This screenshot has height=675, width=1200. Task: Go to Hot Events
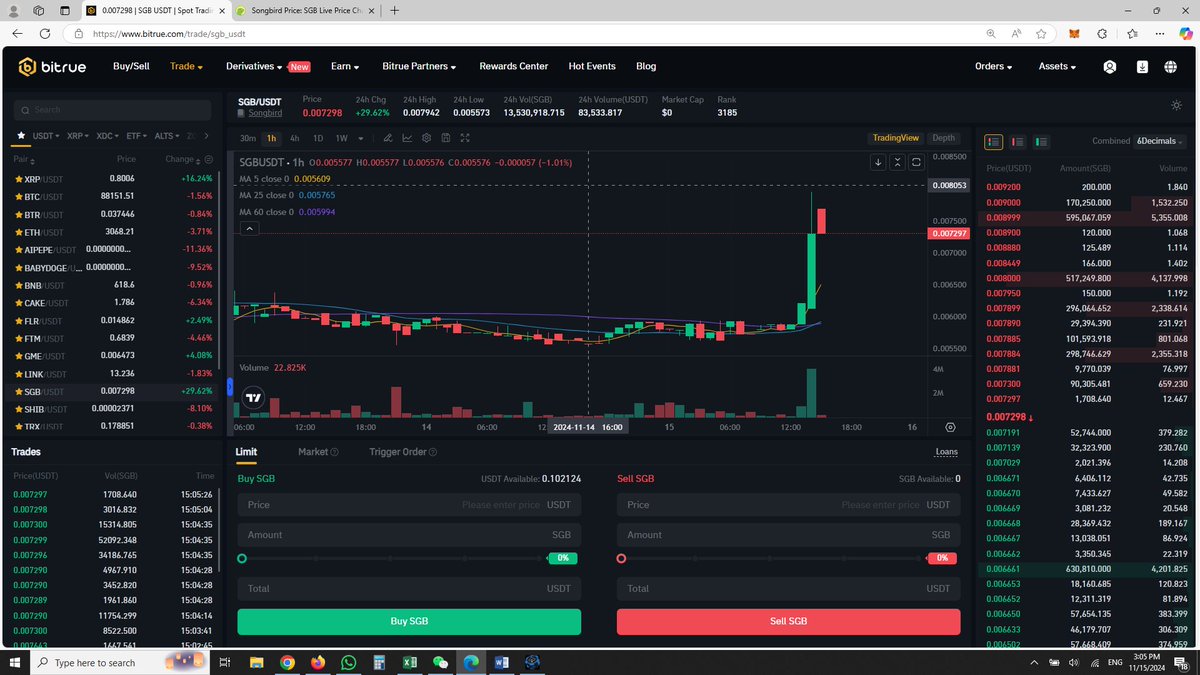click(x=592, y=66)
